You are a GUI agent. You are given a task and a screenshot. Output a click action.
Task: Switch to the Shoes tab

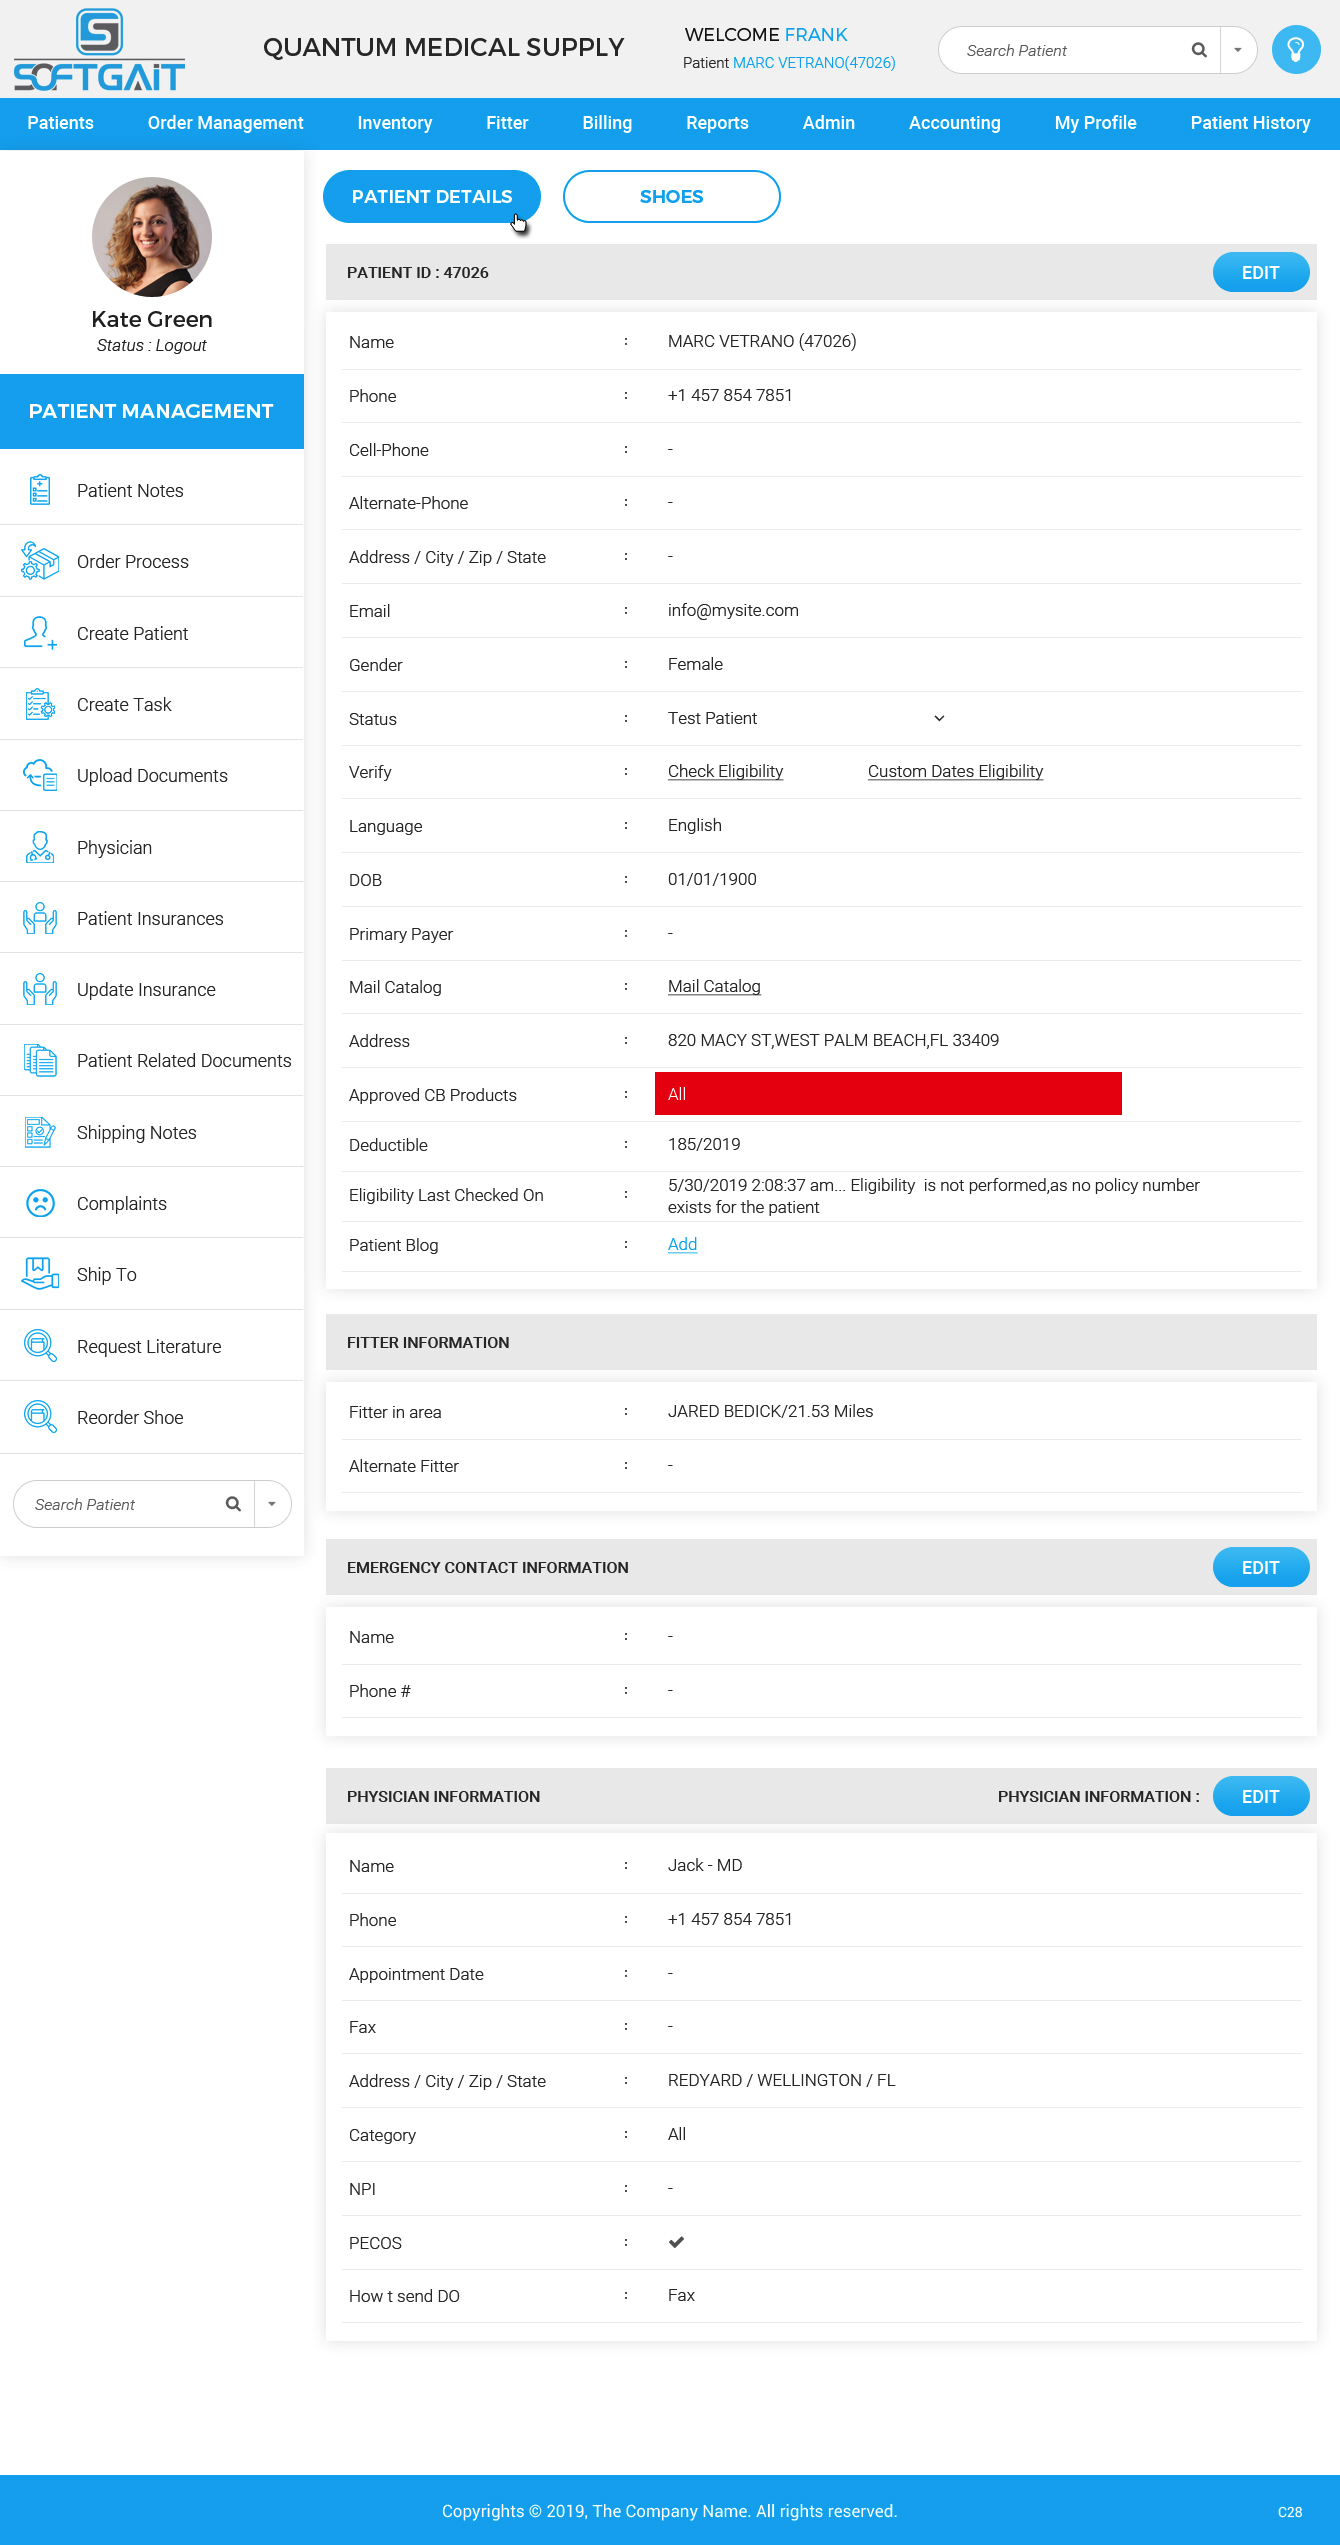672,196
